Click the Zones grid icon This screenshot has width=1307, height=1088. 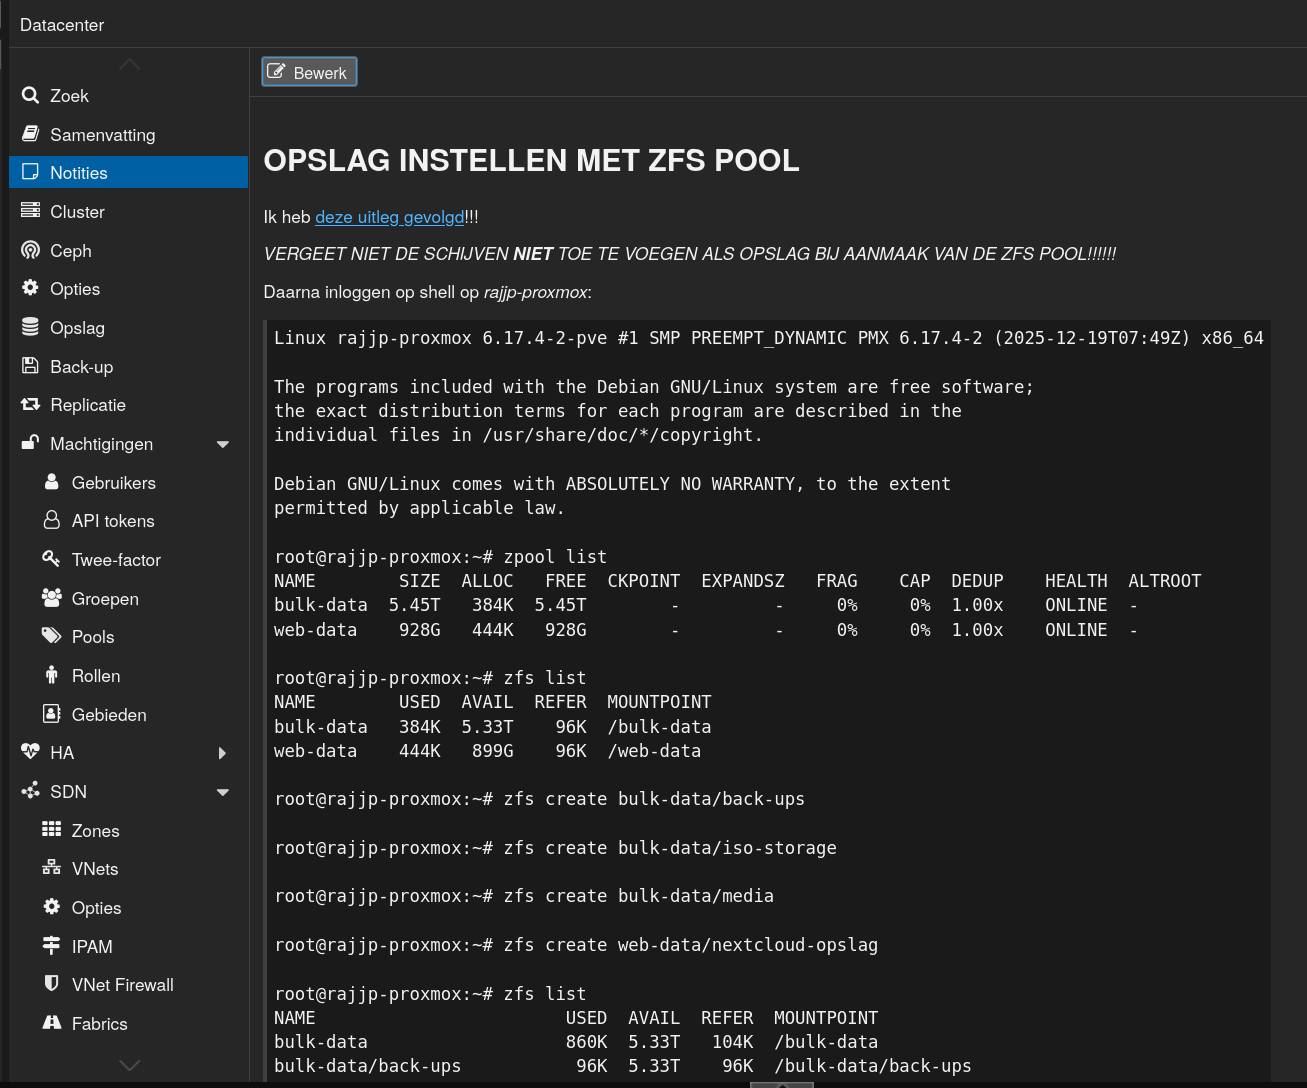point(51,830)
